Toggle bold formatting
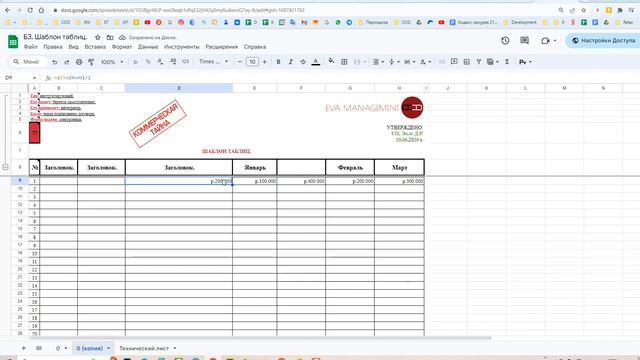The height and width of the screenshot is (360, 640). point(278,62)
